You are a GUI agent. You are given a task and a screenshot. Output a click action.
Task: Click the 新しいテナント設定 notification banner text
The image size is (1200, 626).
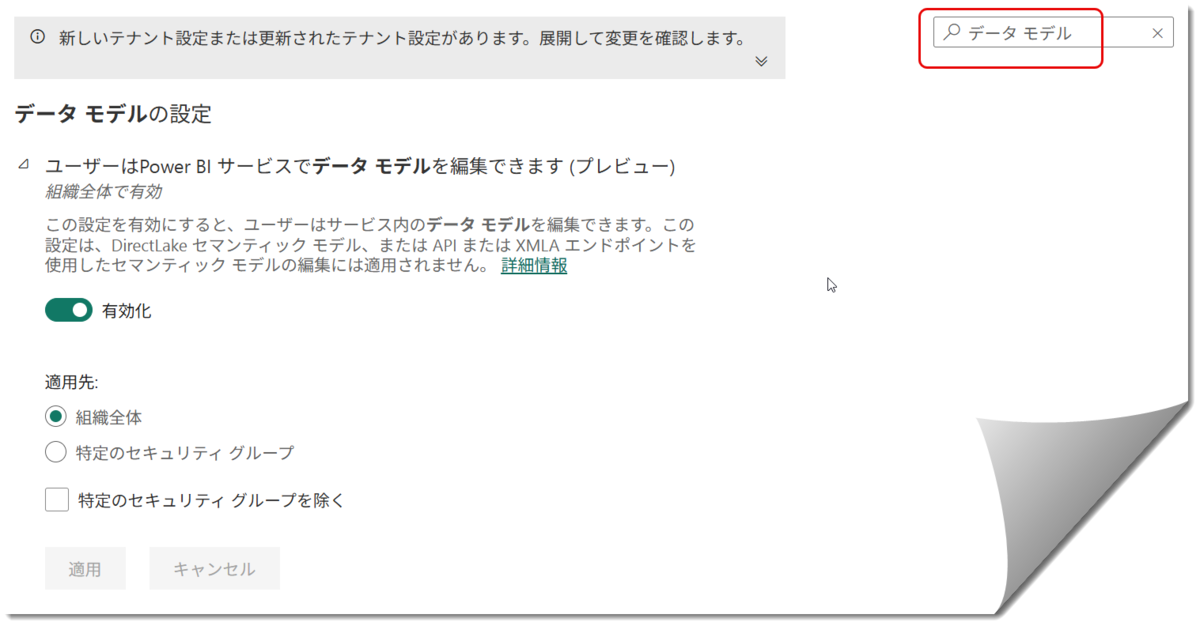[x=403, y=38]
